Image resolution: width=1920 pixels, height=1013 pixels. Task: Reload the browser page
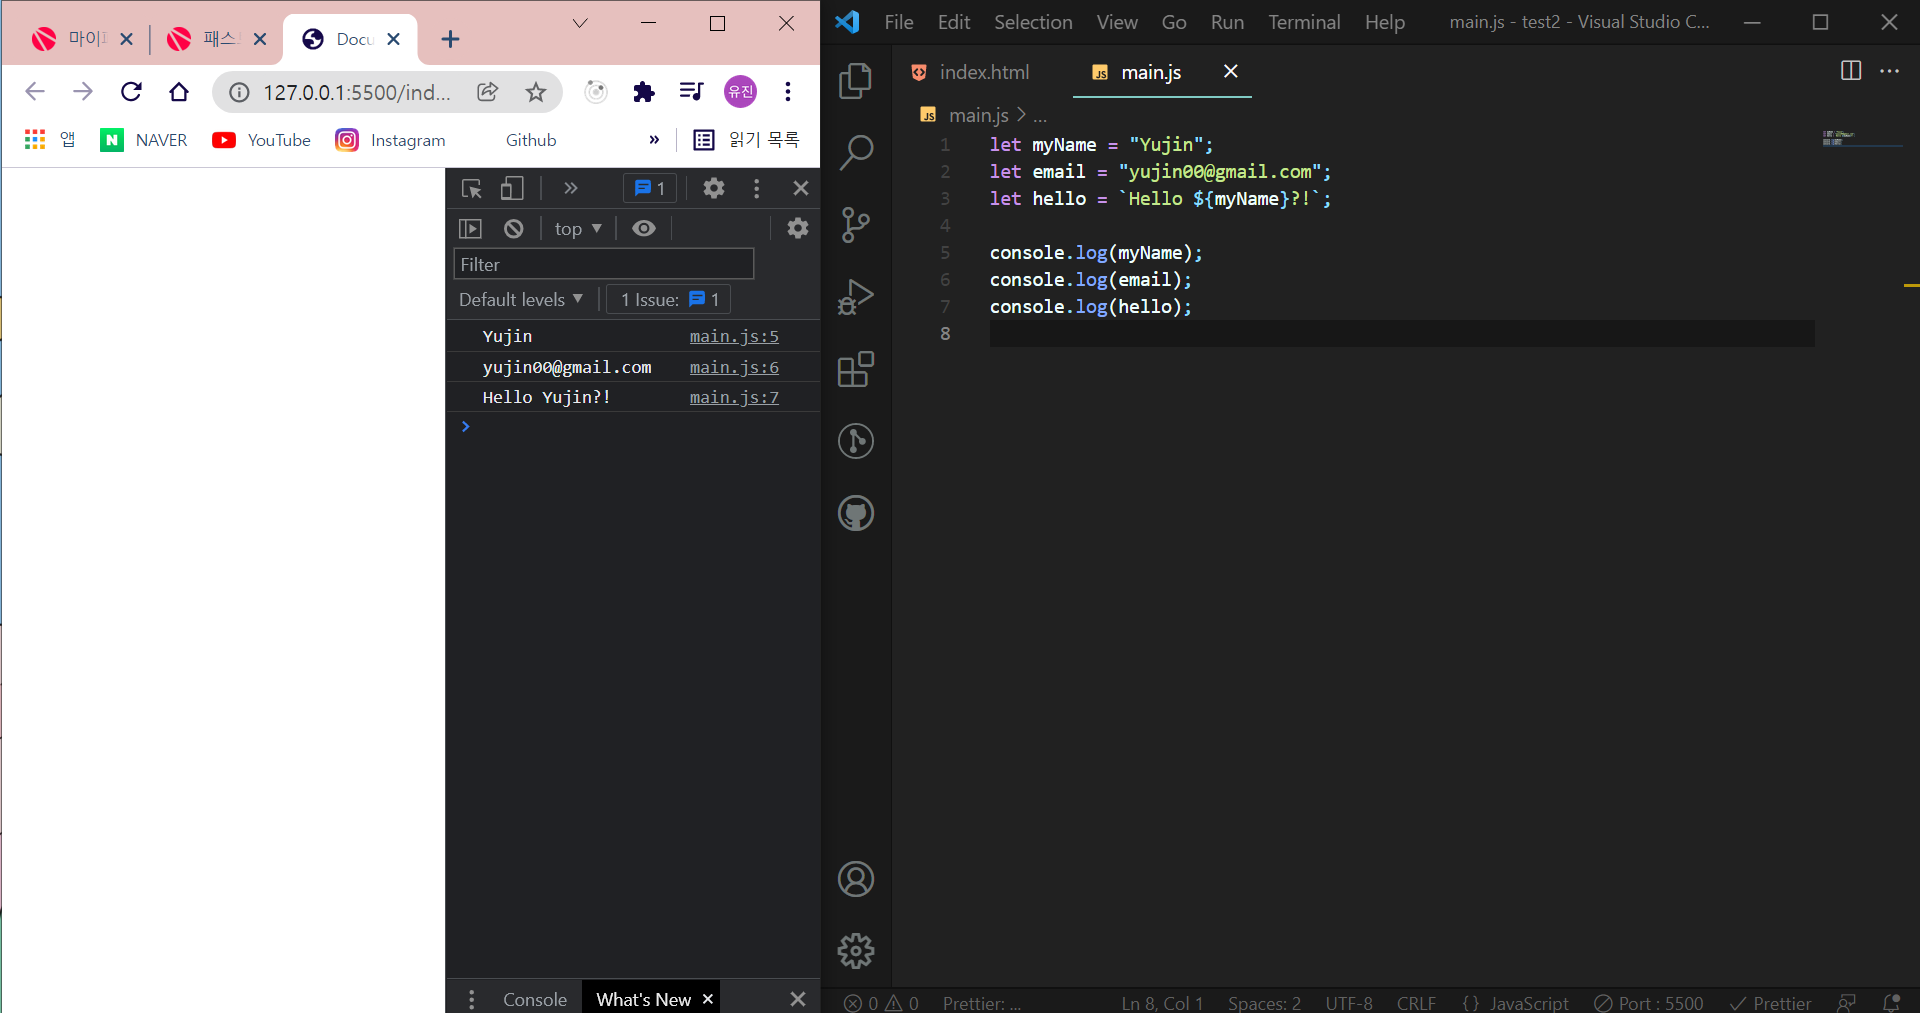coord(131,92)
